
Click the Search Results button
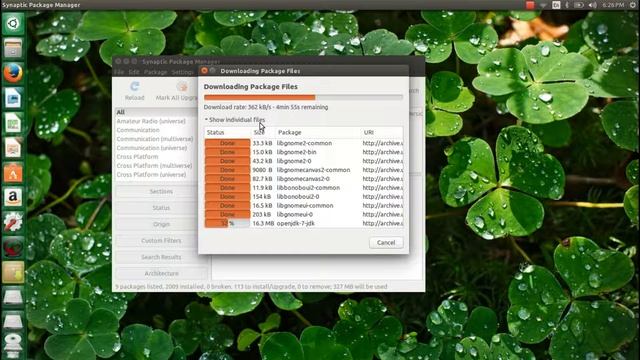161,257
